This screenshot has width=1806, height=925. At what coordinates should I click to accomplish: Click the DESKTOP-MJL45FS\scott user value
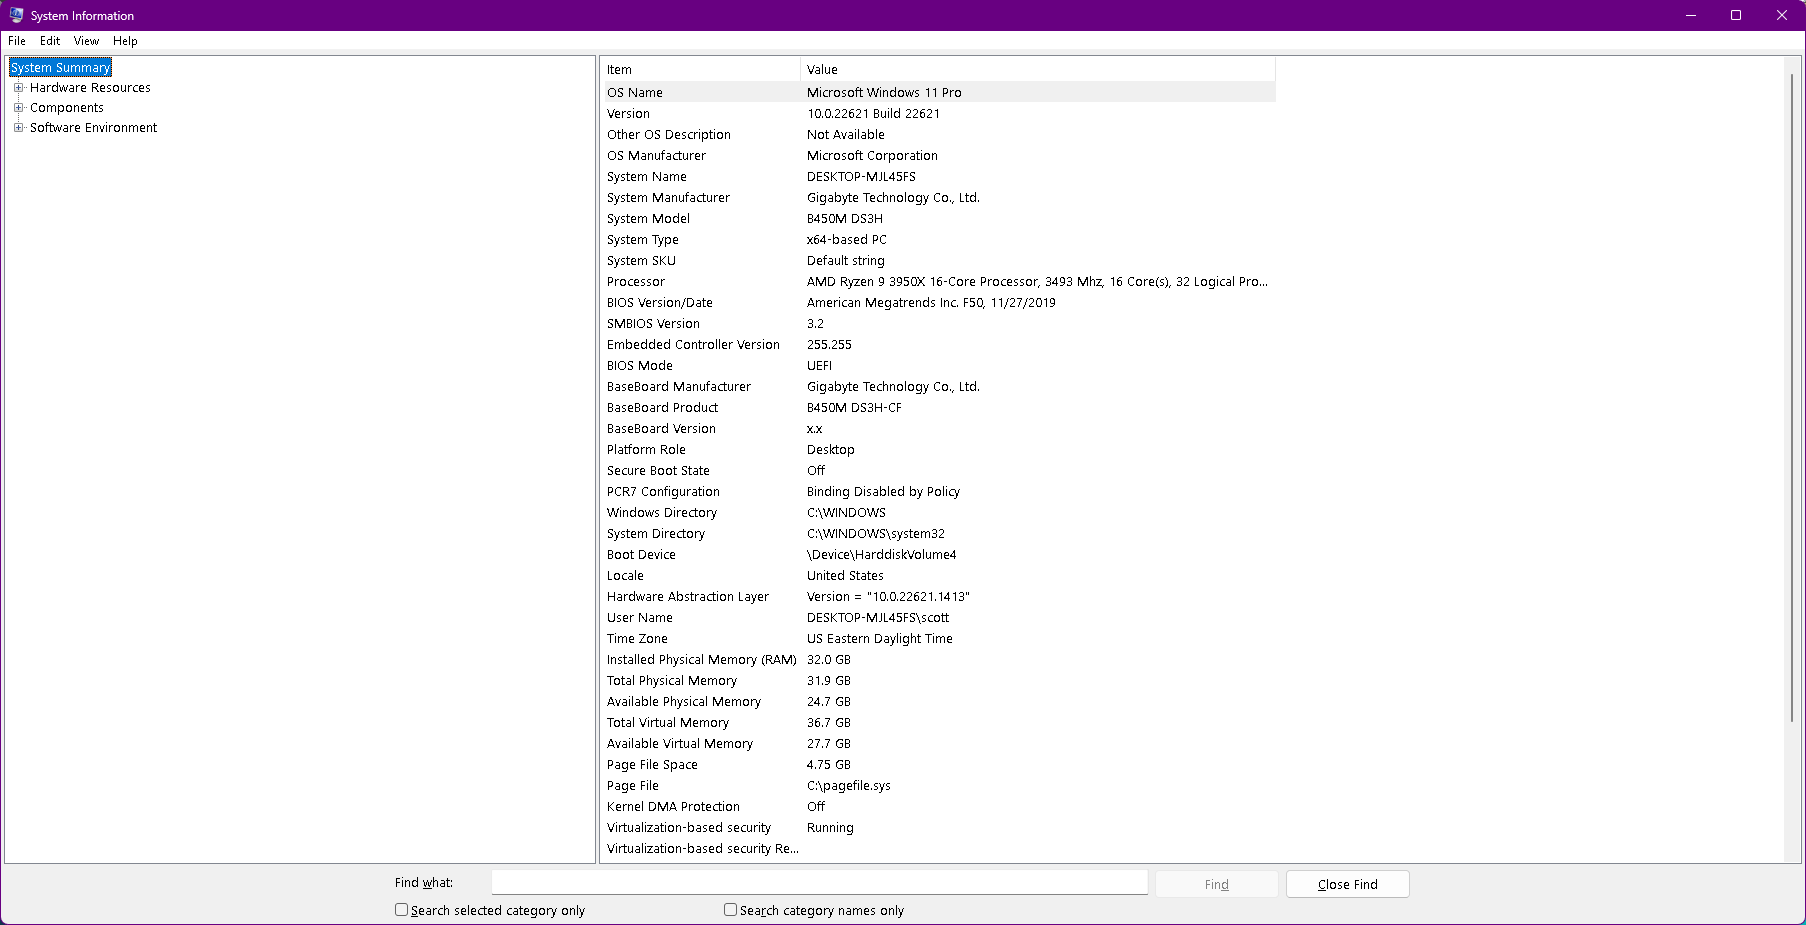point(878,617)
